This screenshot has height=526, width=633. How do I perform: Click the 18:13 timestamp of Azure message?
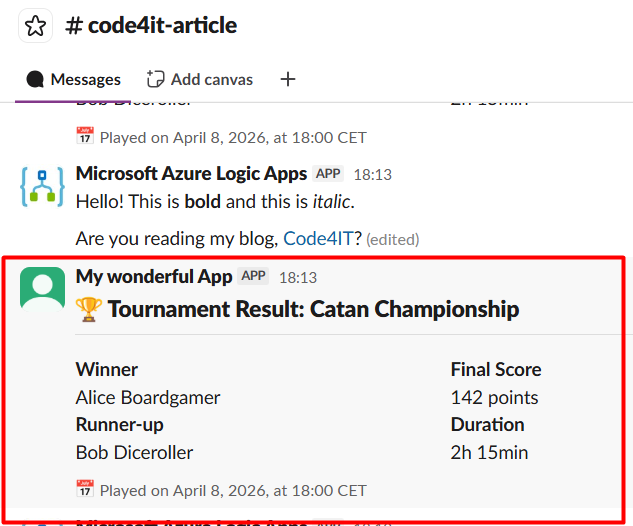pos(372,174)
